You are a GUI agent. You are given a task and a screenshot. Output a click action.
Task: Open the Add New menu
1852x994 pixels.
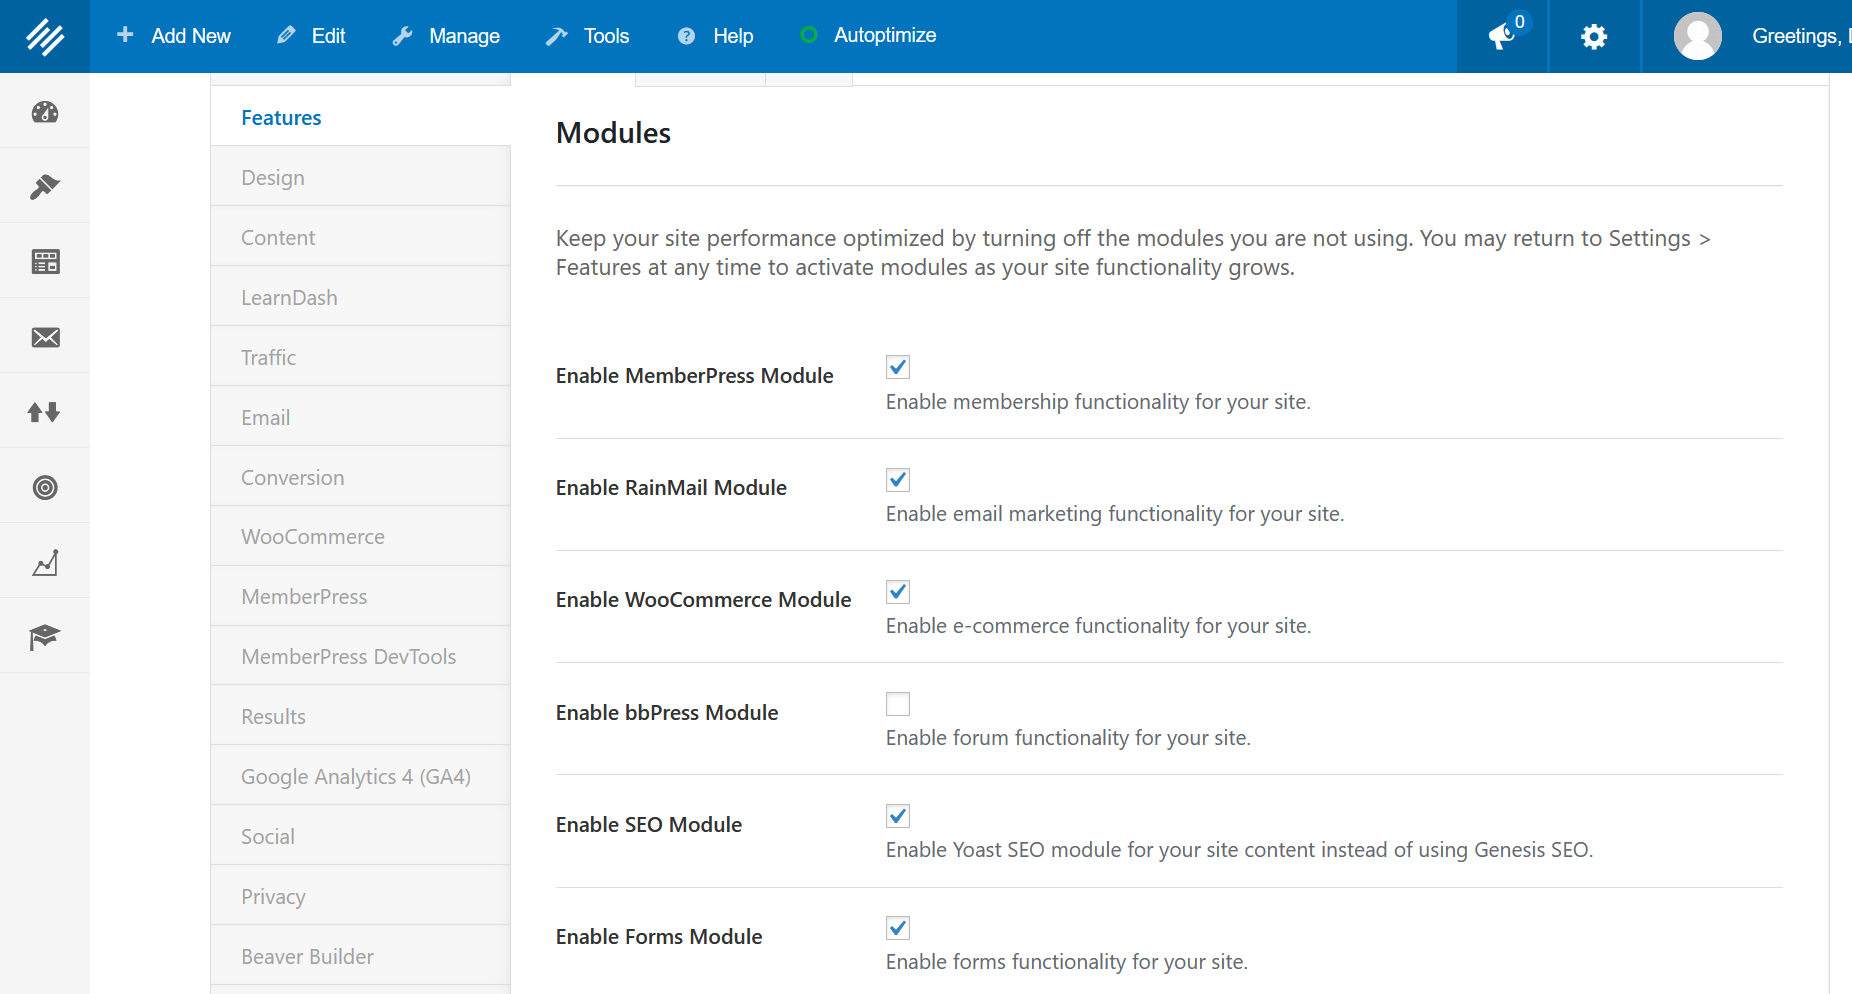[174, 36]
